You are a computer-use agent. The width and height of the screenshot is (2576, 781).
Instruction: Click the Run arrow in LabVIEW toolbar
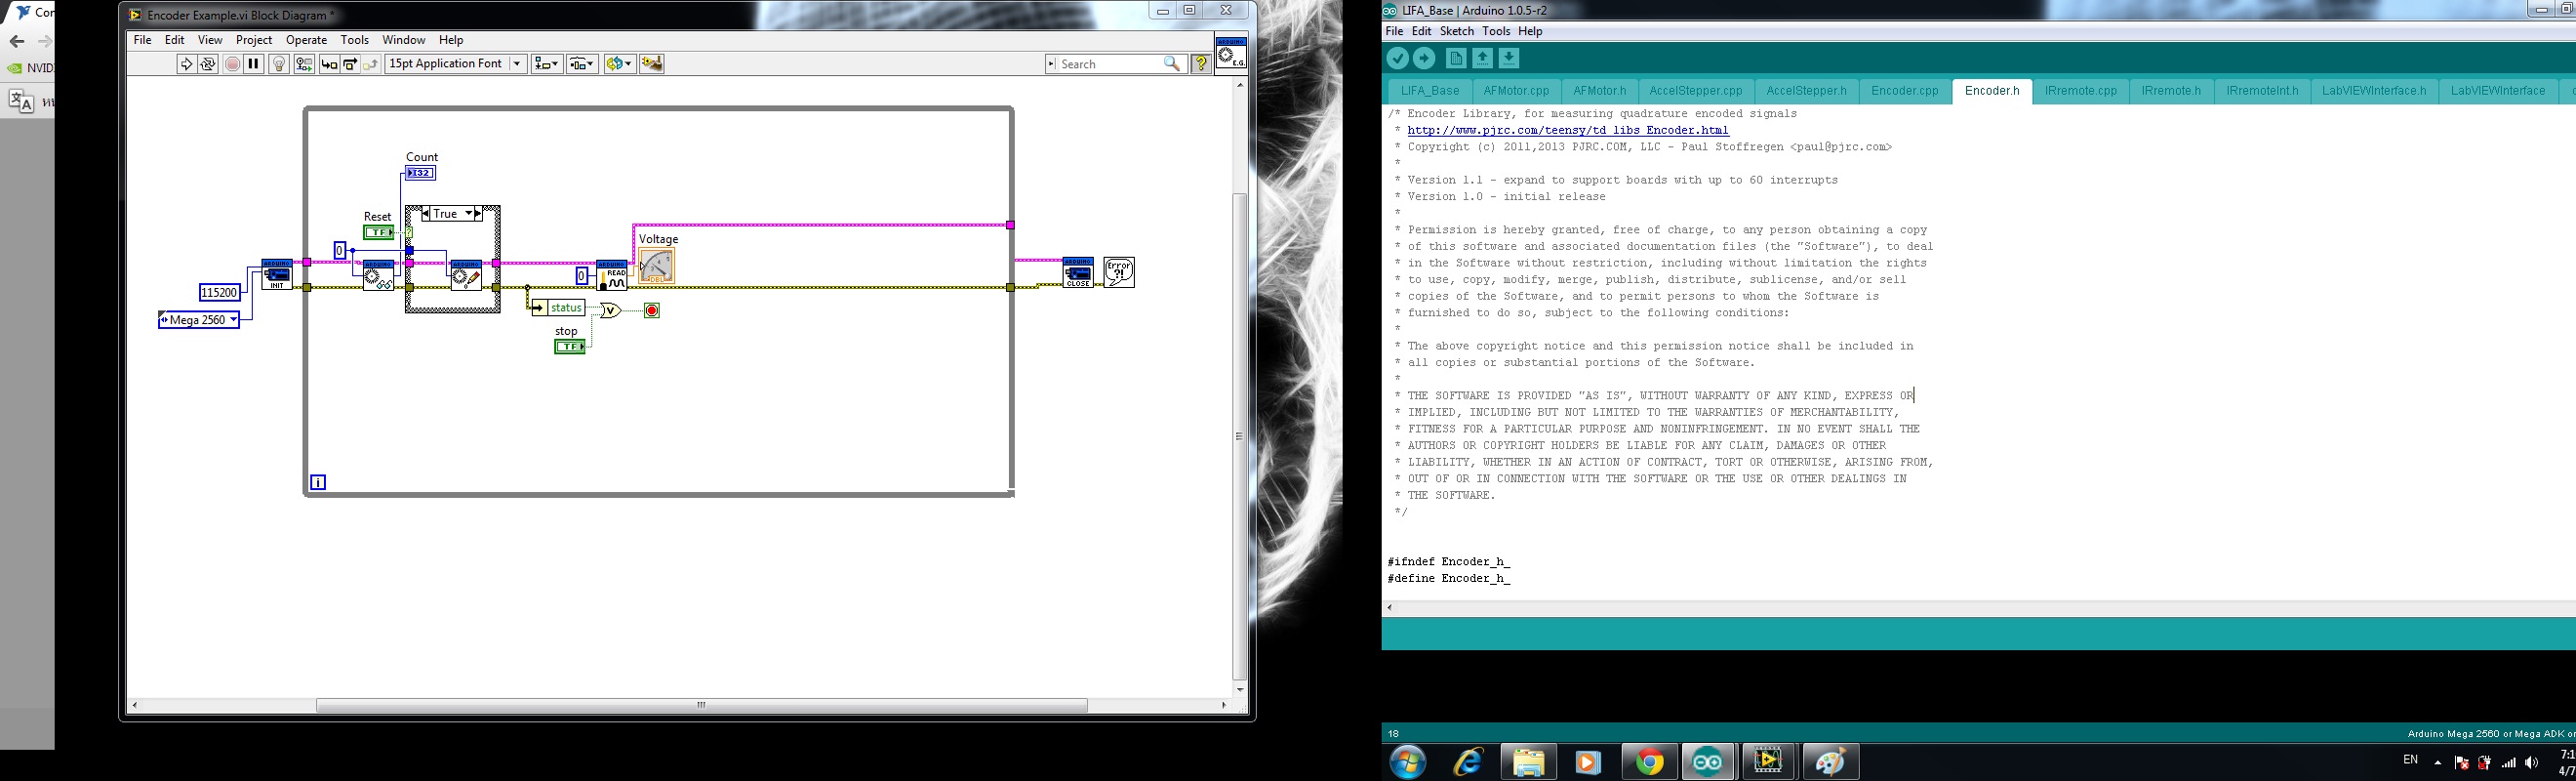pos(186,64)
